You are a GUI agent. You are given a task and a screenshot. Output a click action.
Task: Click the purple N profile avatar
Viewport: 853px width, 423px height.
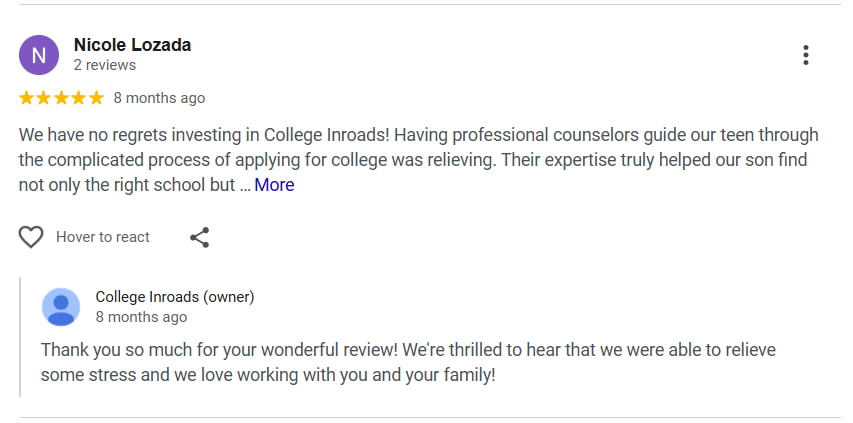[x=39, y=55]
